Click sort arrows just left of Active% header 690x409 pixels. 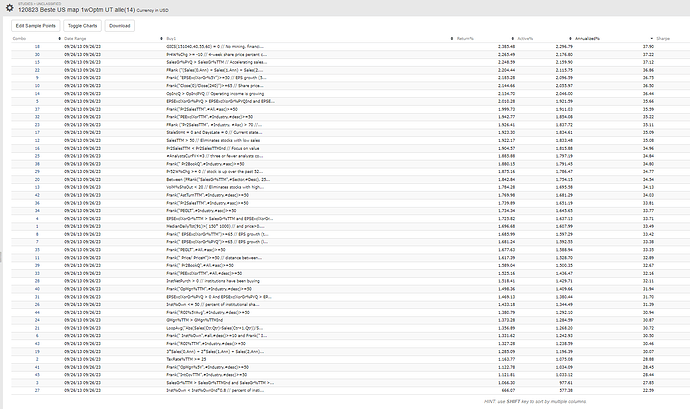click(512, 39)
